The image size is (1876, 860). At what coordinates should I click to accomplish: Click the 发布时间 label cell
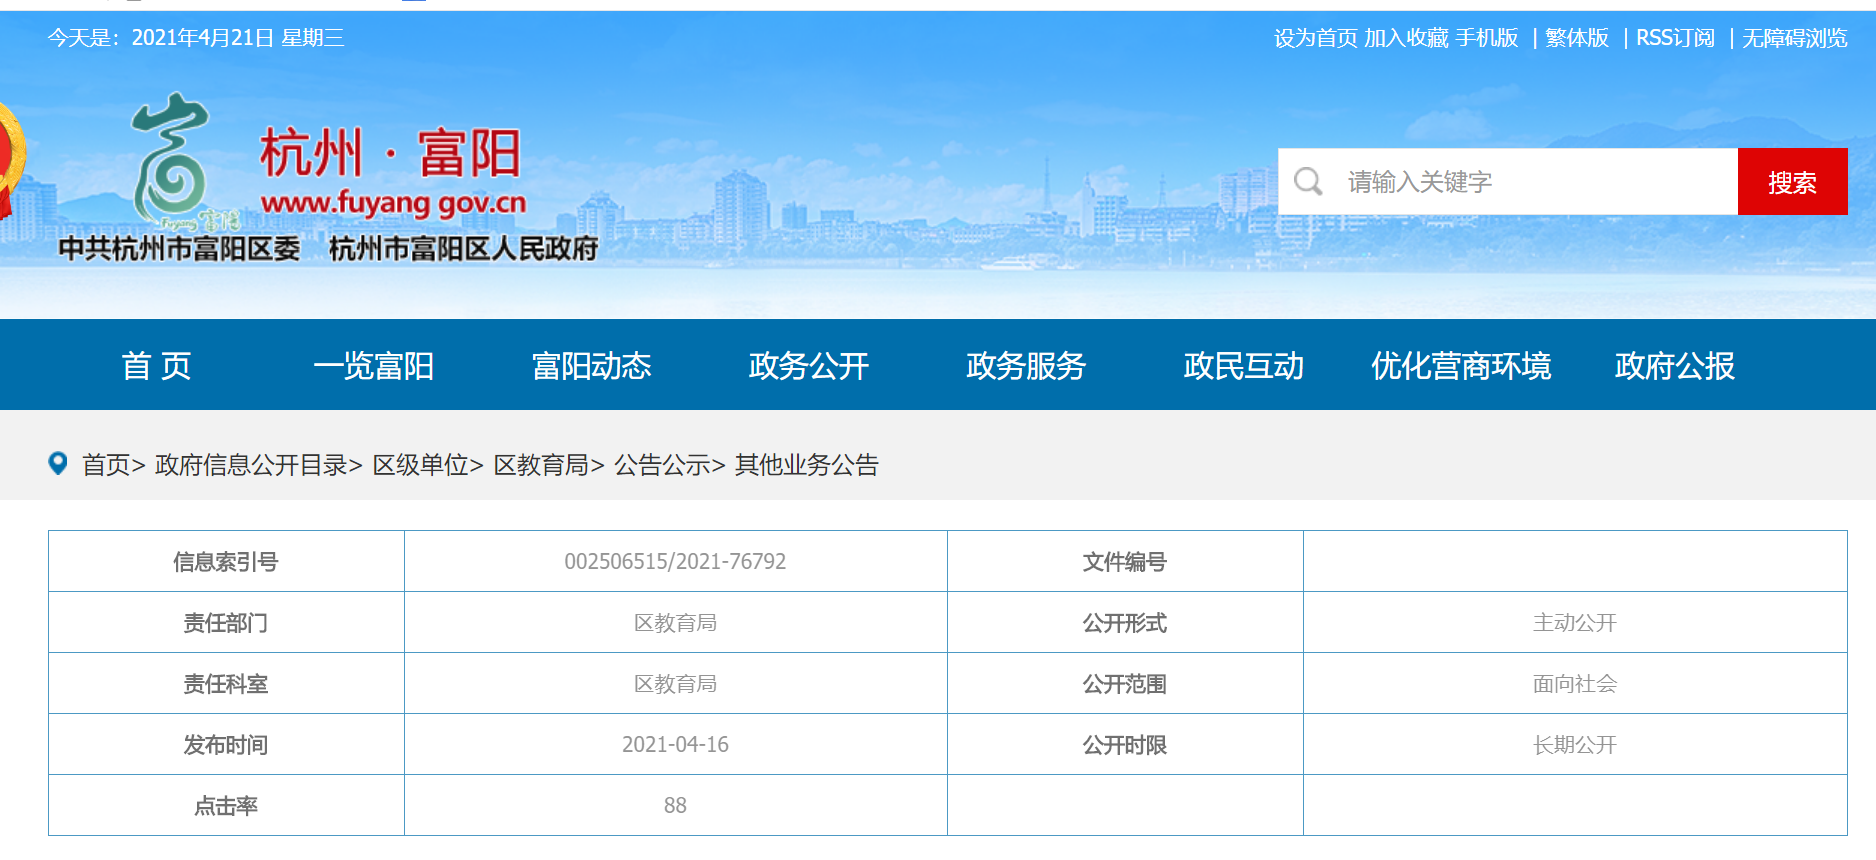pos(226,745)
